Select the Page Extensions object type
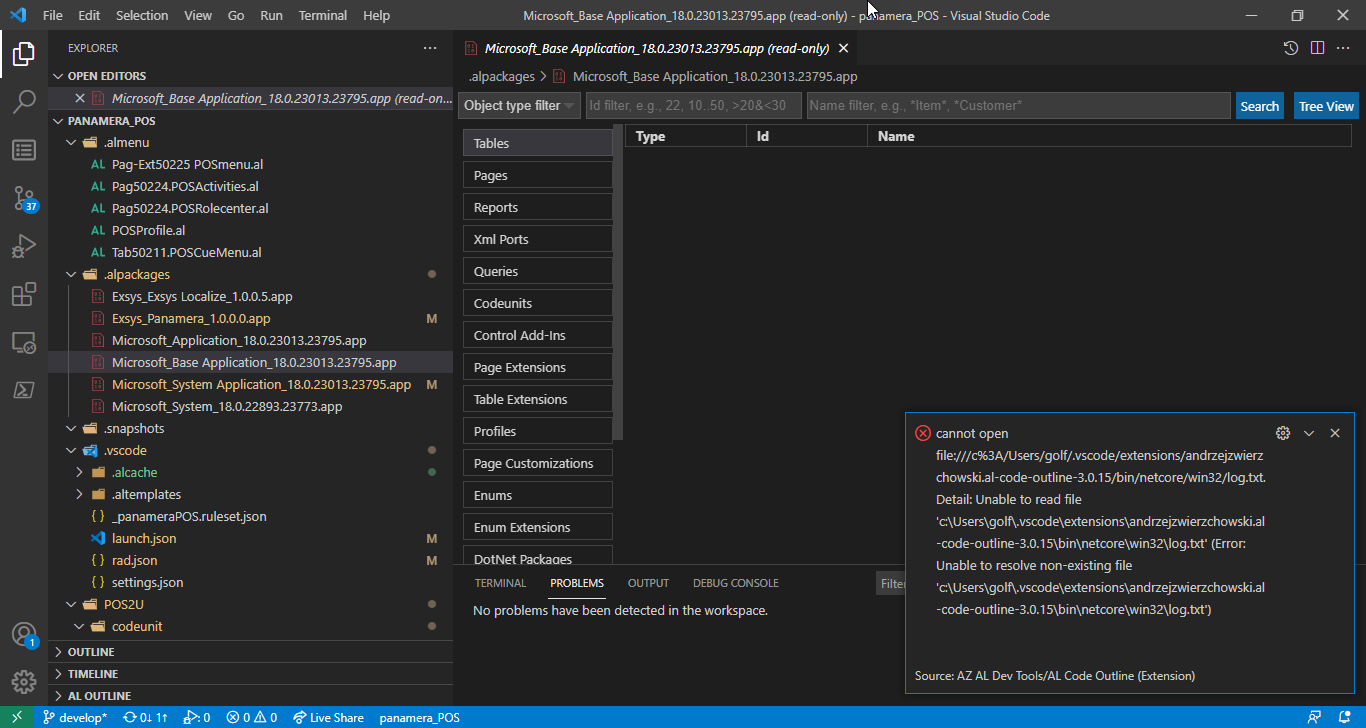The image size is (1366, 728). click(538, 367)
